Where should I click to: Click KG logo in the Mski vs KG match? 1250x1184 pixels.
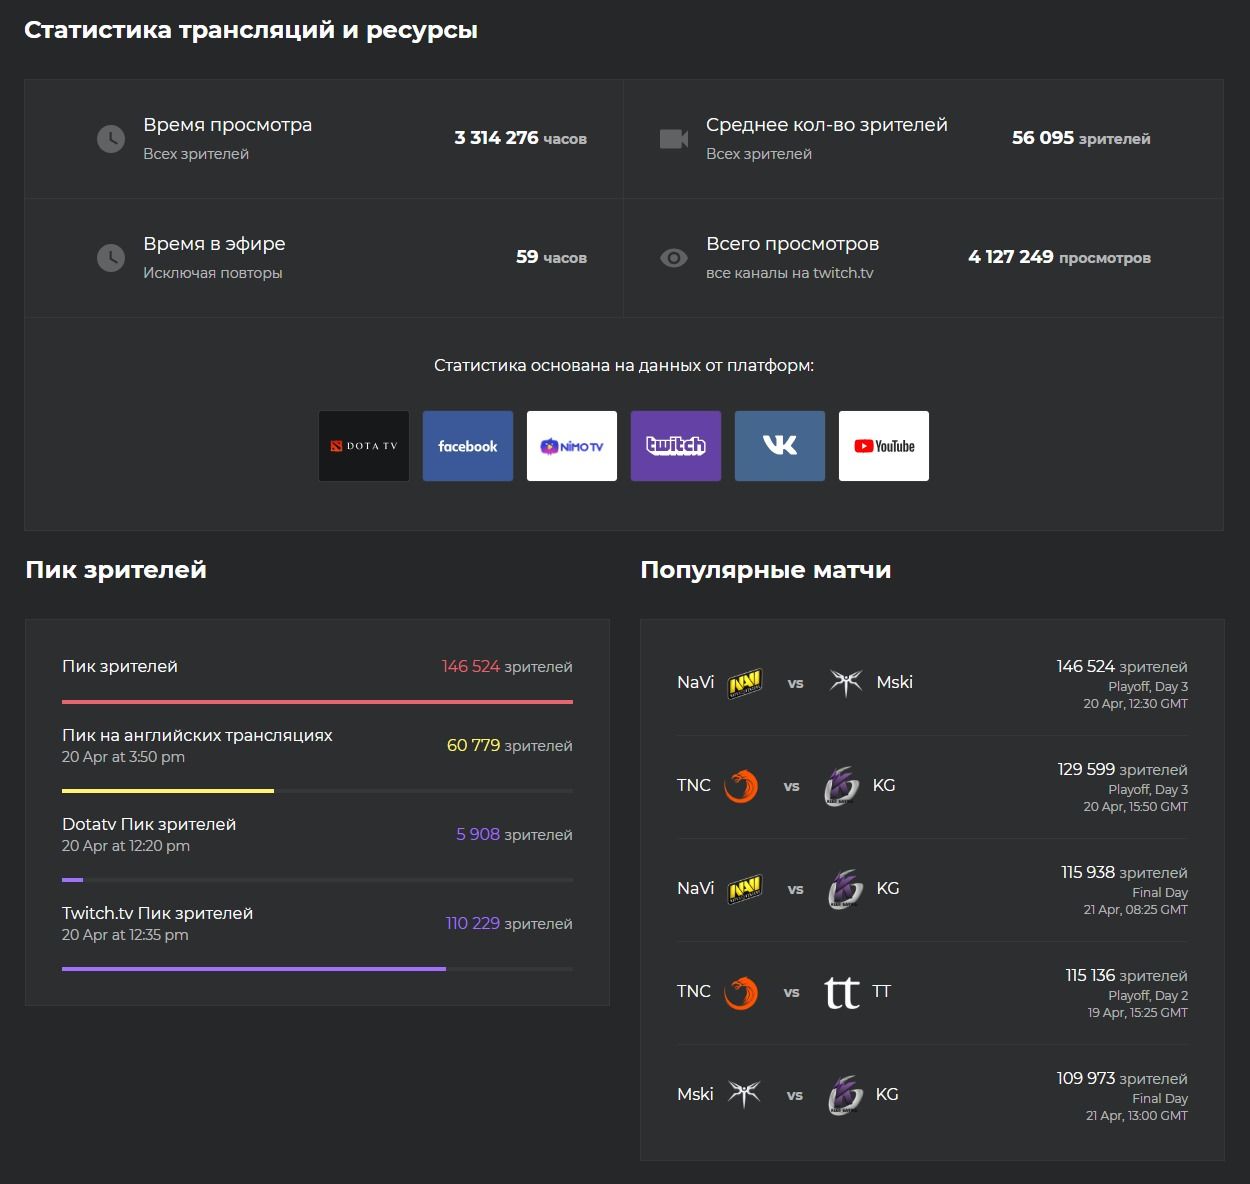click(x=846, y=1095)
